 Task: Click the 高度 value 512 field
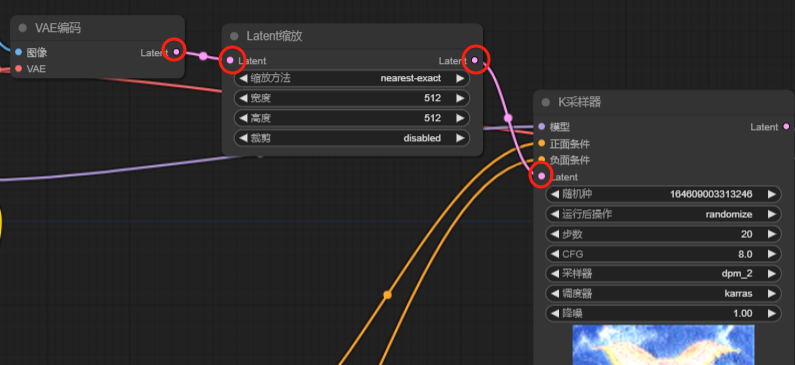[351, 118]
